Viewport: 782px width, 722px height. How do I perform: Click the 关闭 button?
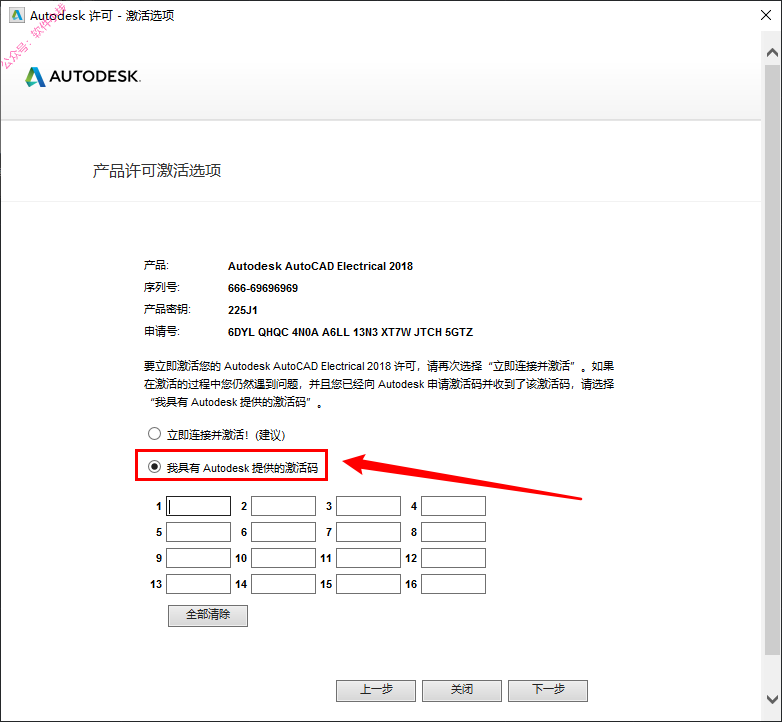tap(462, 691)
